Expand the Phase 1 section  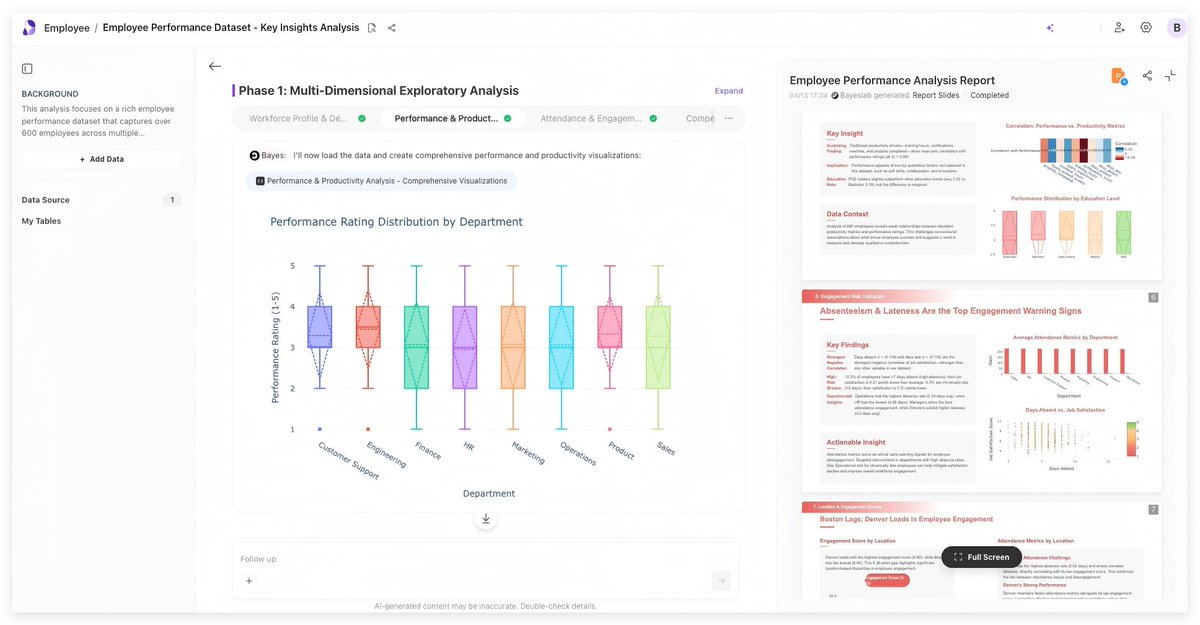pyautogui.click(x=729, y=91)
